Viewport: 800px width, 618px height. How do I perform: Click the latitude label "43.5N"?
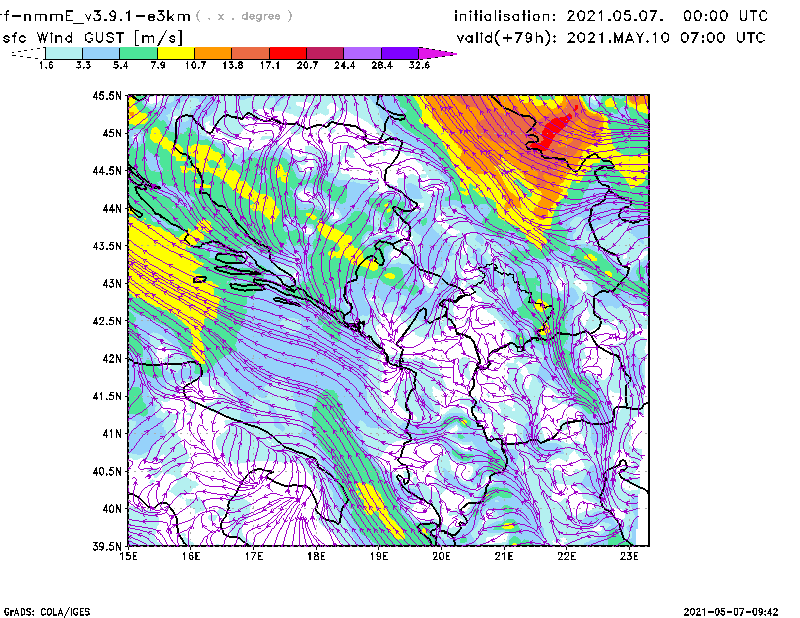coord(107,246)
